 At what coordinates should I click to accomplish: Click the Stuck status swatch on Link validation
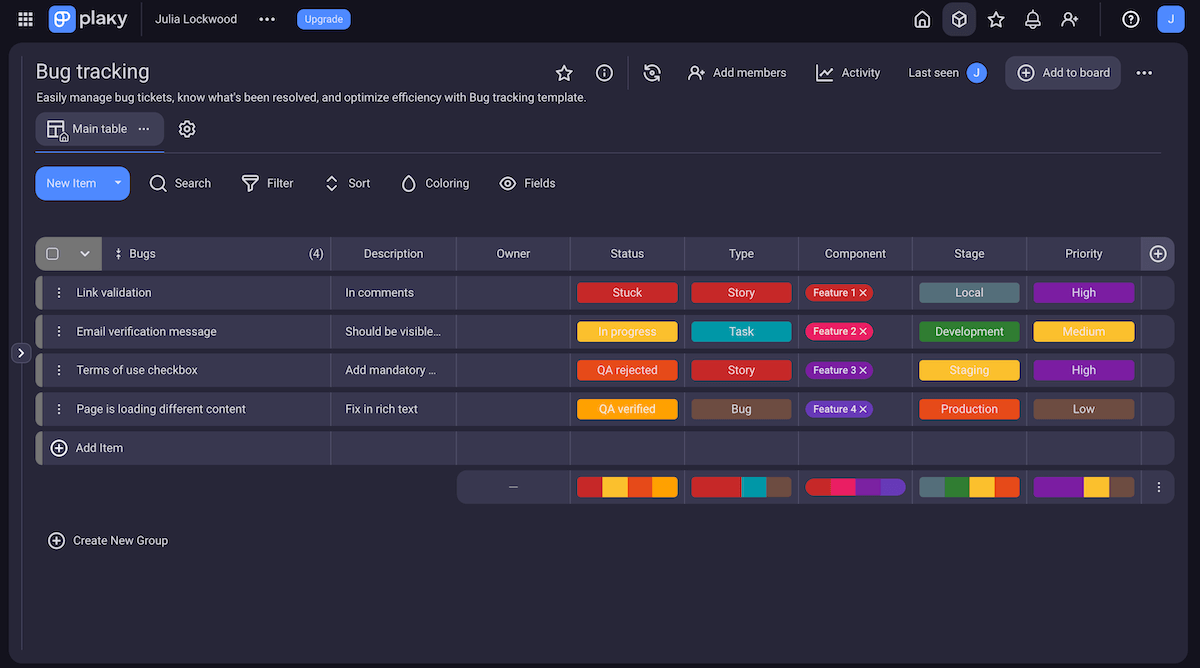tap(627, 292)
